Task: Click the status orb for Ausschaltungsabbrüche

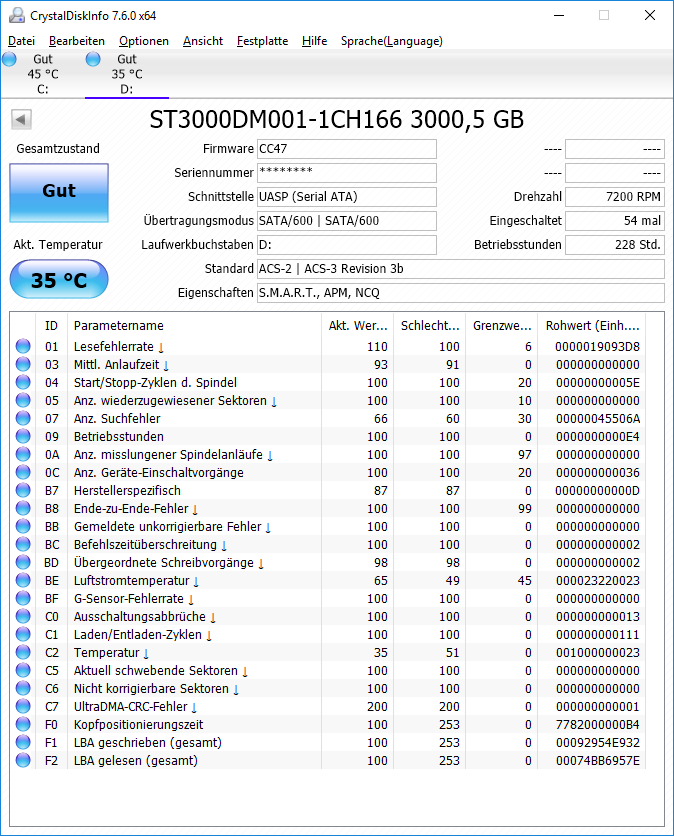Action: [x=23, y=616]
